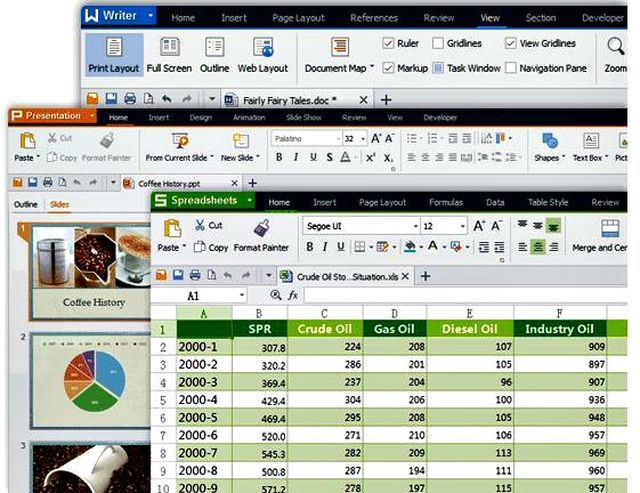The image size is (640, 493).
Task: Click text shadow S in Presentation
Action: pyautogui.click(x=329, y=157)
